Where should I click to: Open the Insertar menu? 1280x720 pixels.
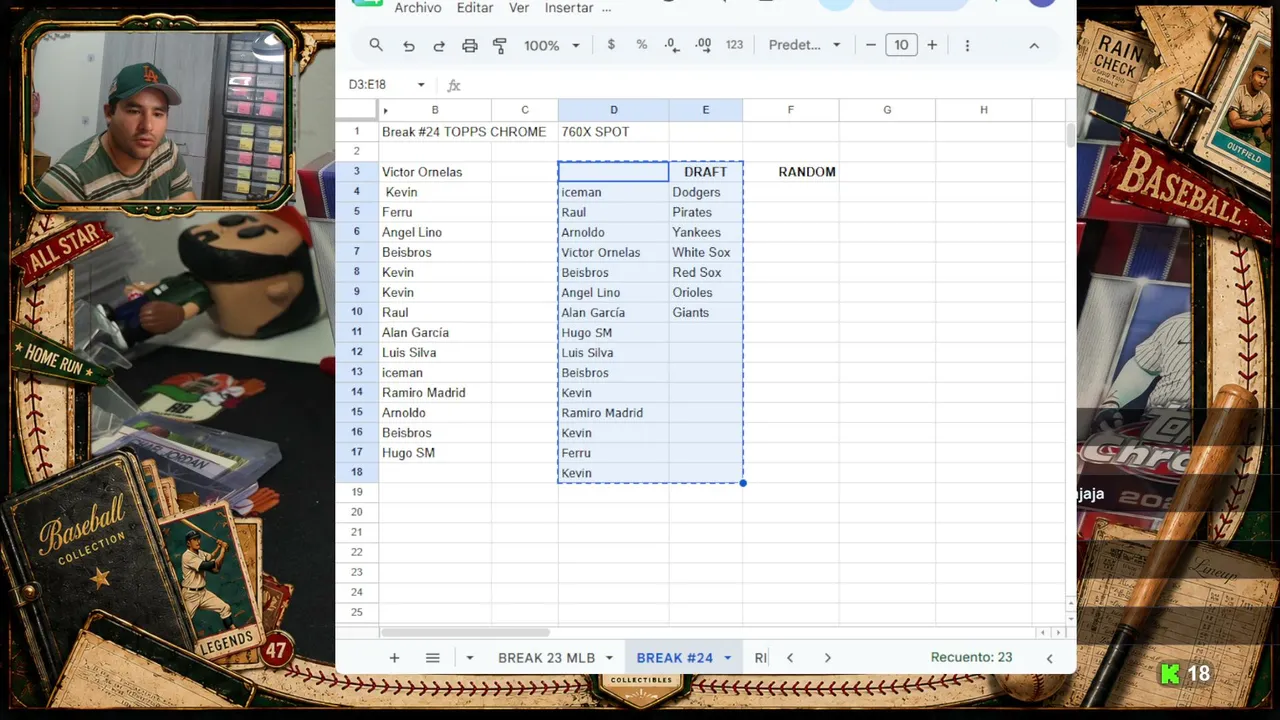[x=569, y=8]
